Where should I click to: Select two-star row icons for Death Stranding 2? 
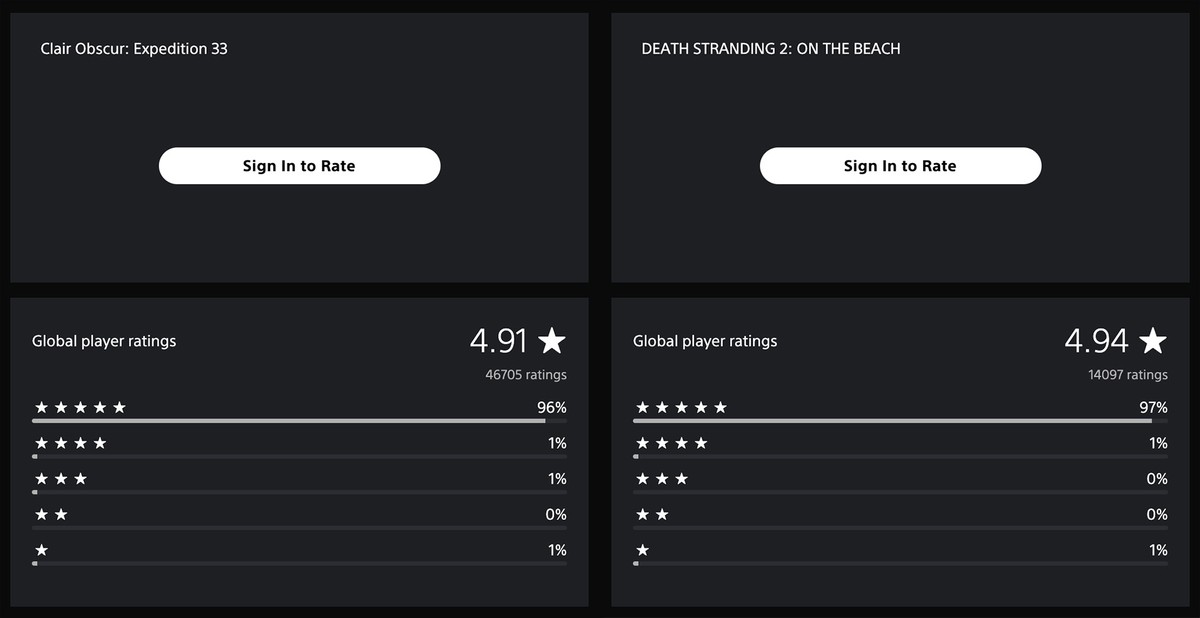click(x=652, y=515)
